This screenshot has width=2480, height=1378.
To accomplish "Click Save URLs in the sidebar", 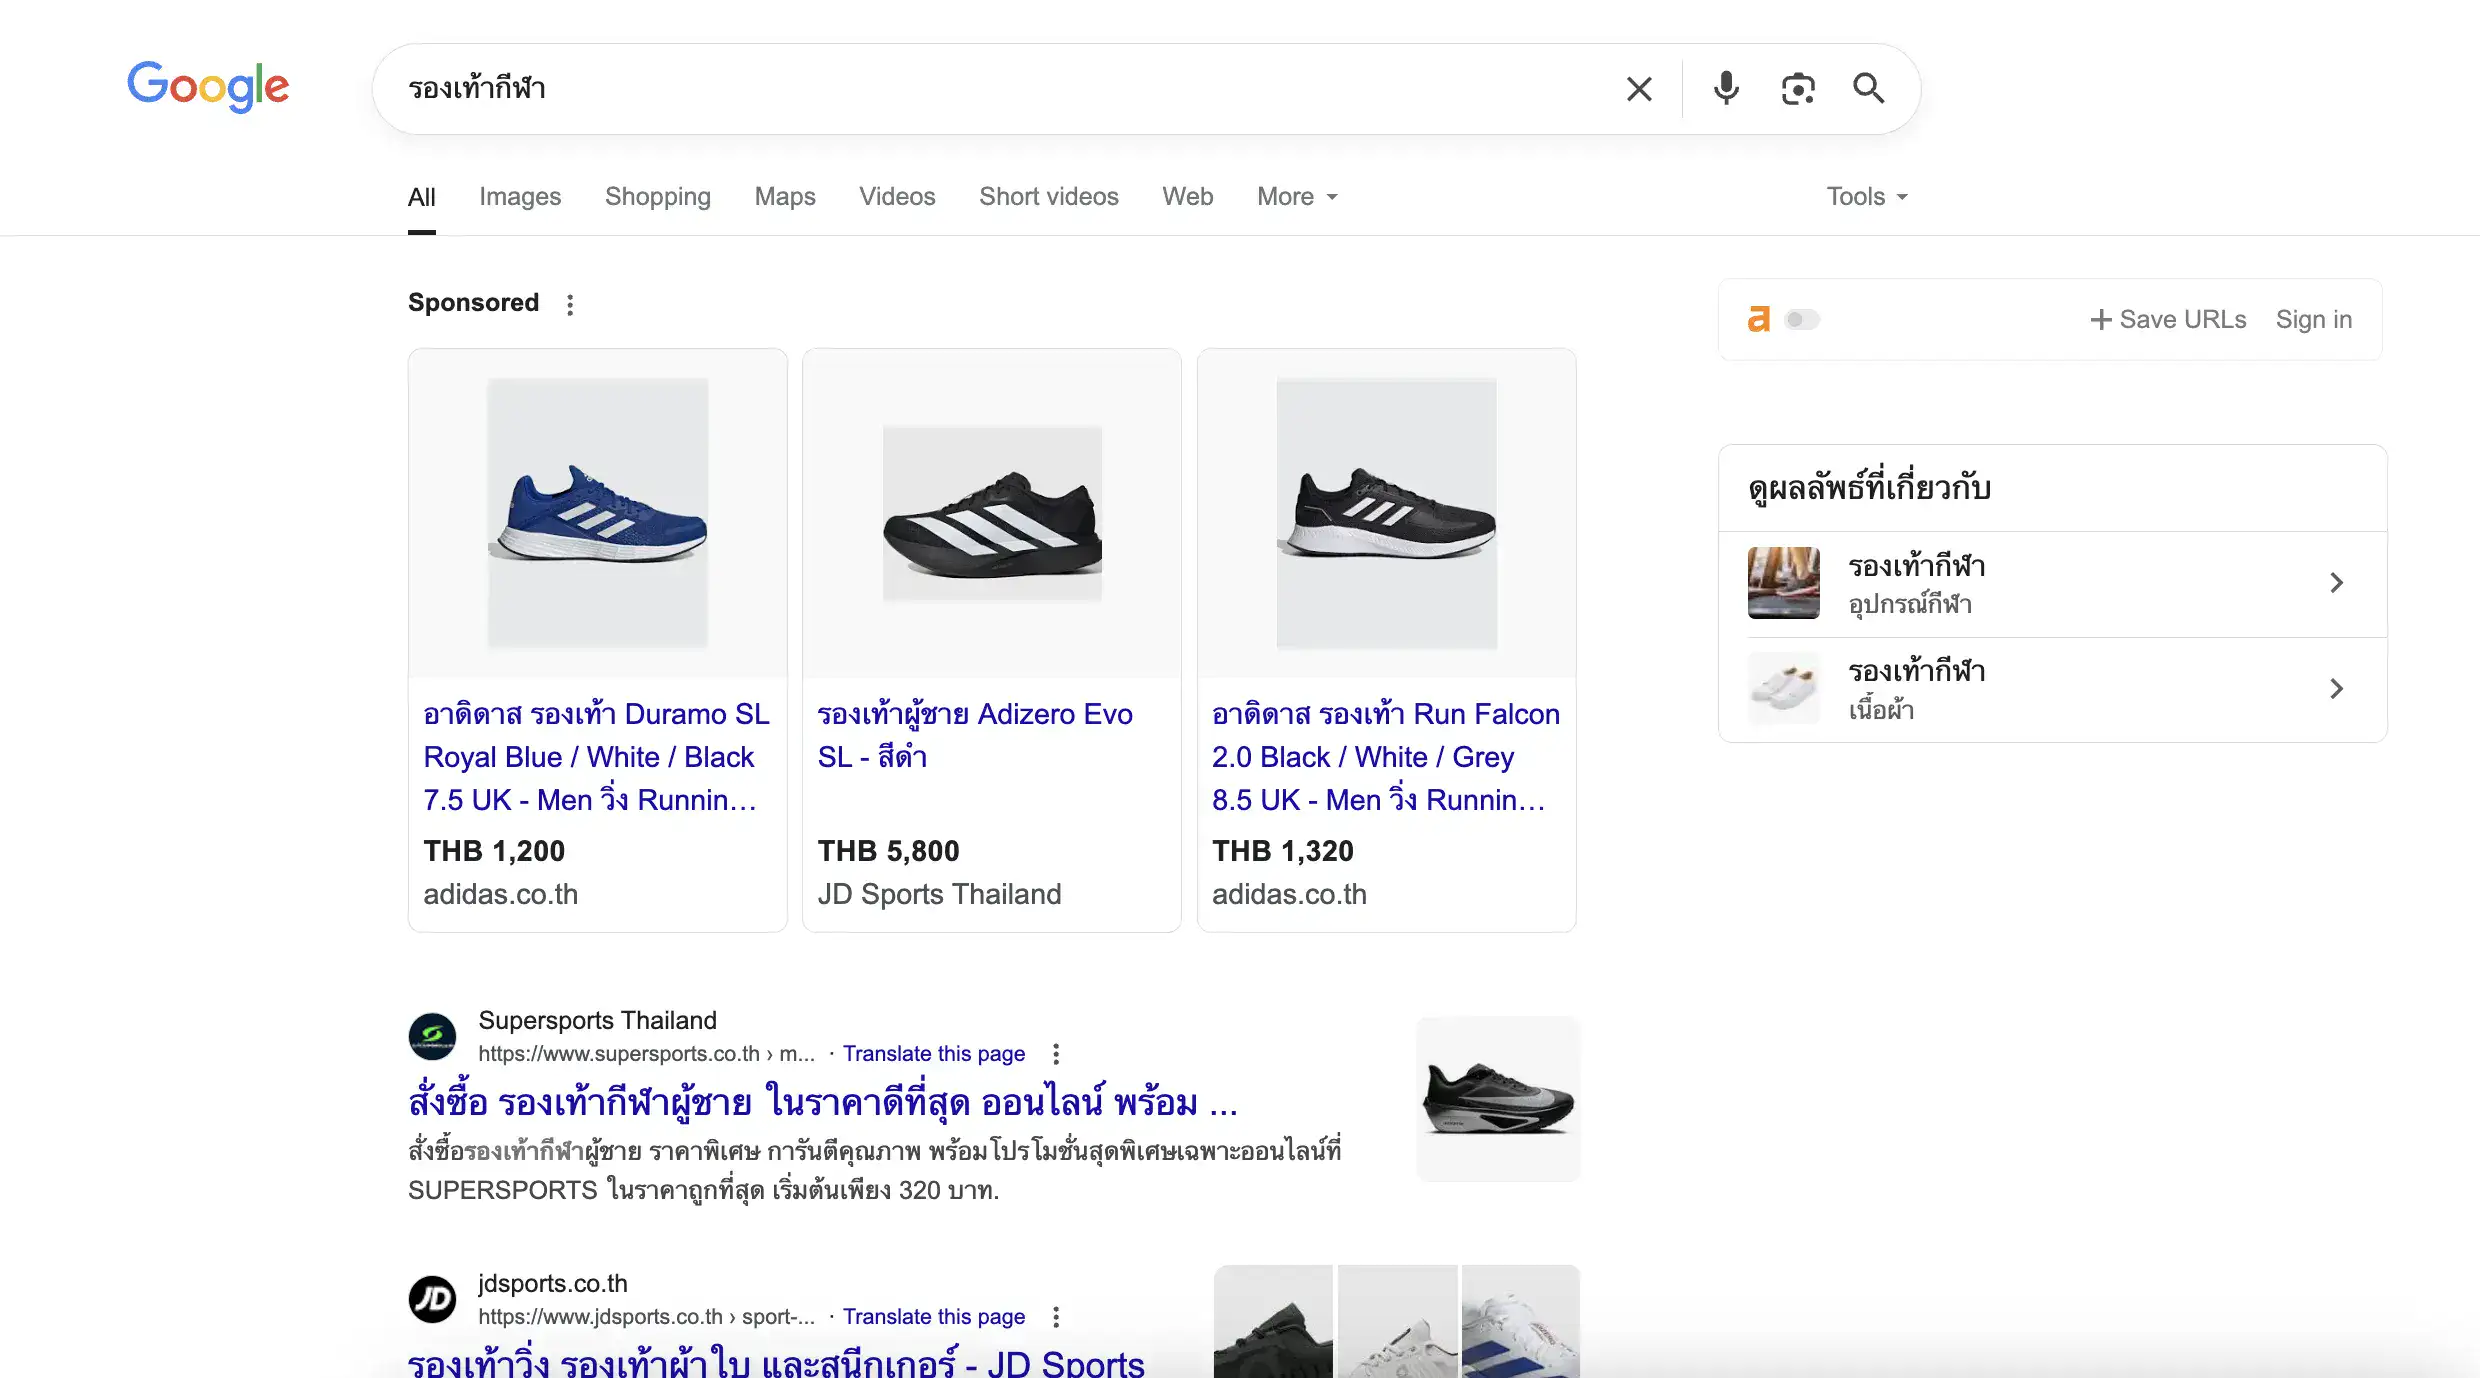I will tap(2168, 319).
